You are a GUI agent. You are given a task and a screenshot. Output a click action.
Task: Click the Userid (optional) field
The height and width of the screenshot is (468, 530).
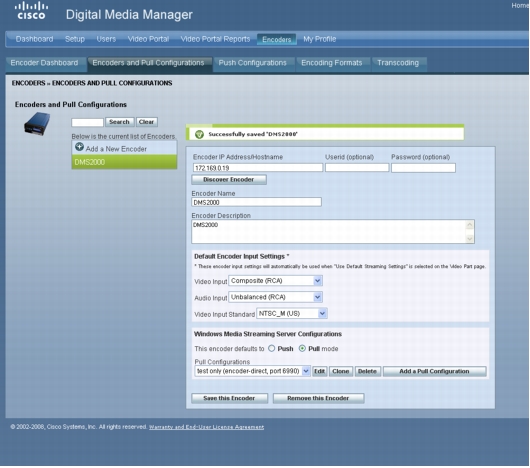click(x=357, y=168)
